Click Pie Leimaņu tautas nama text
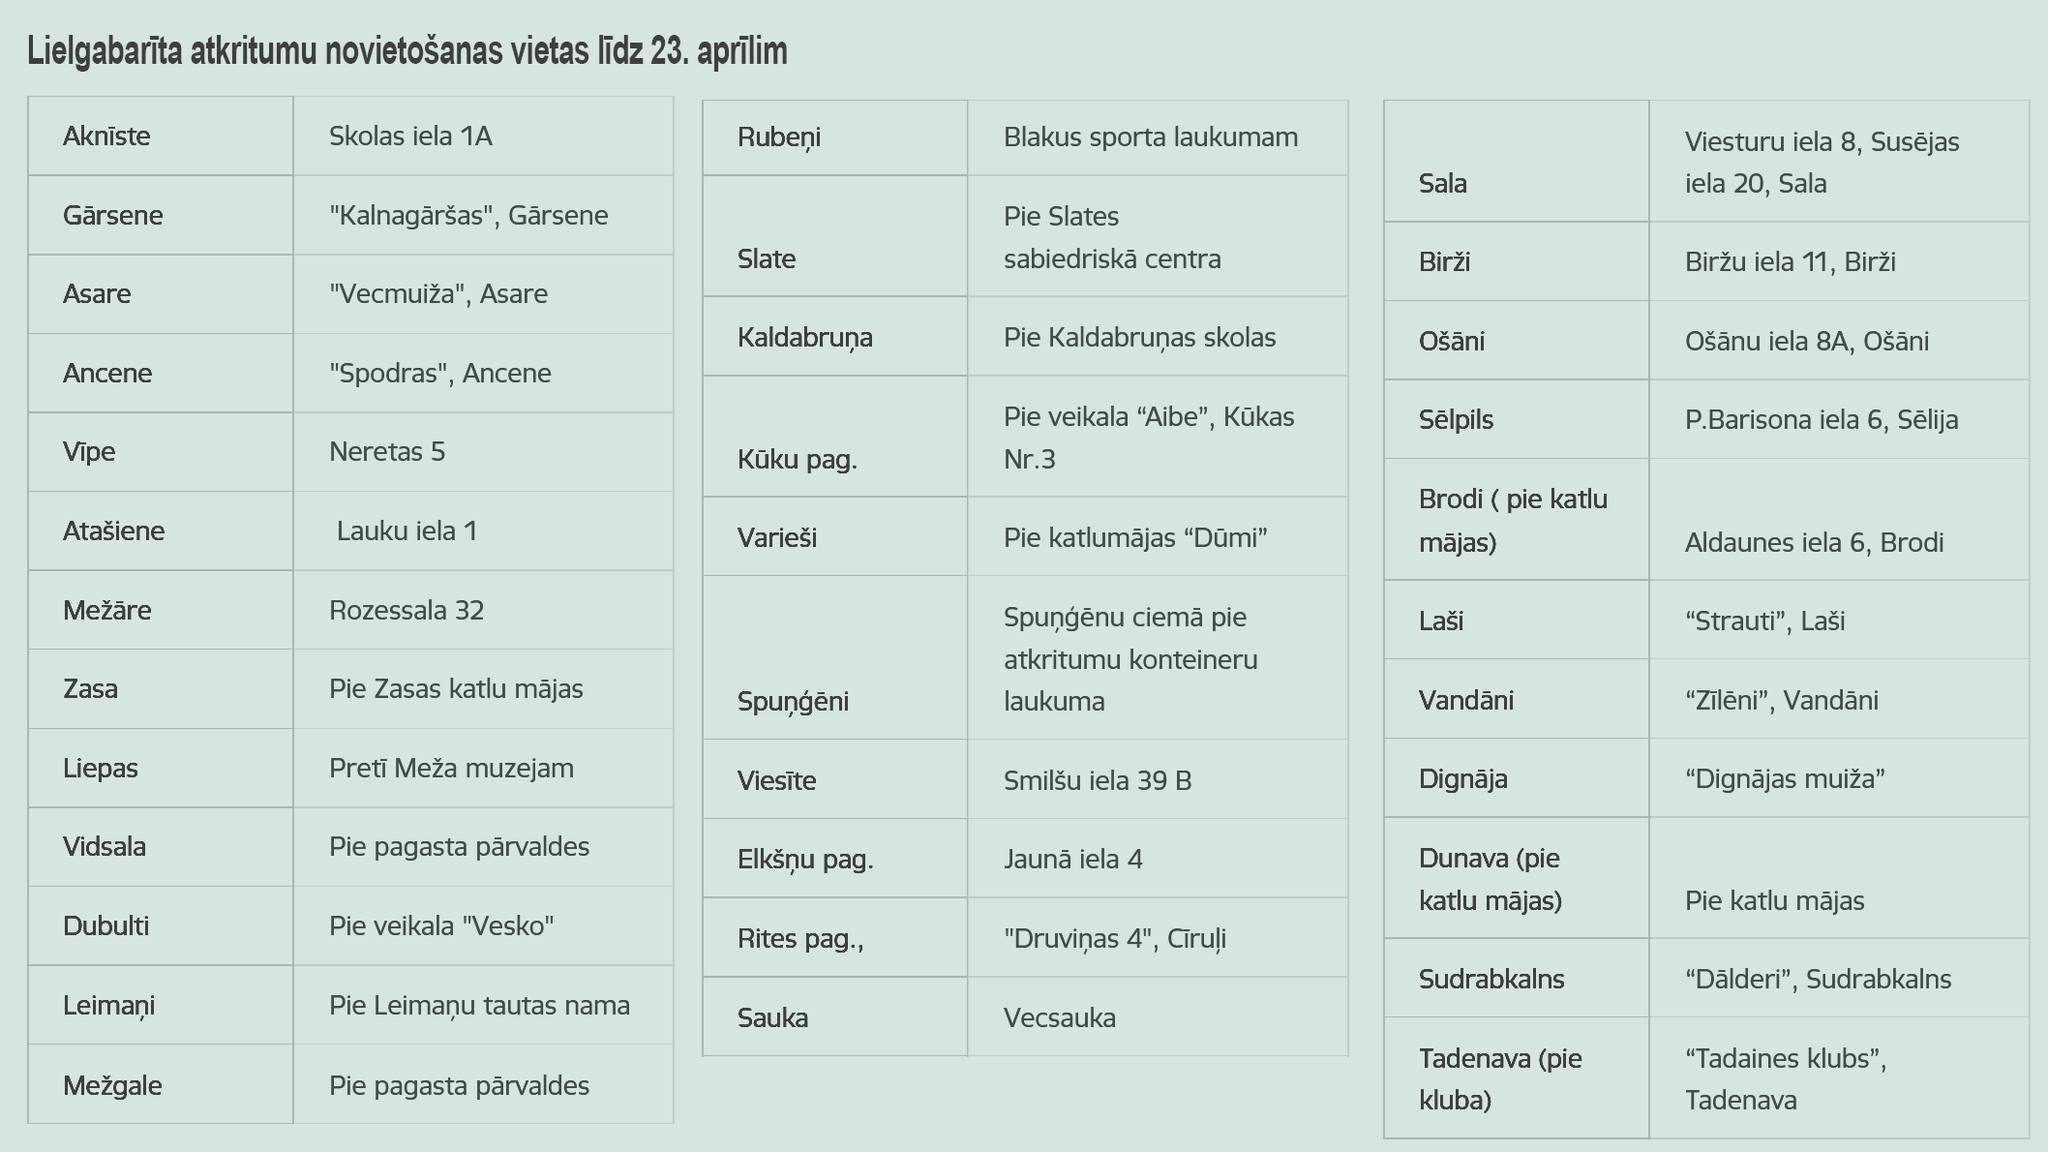Image resolution: width=2048 pixels, height=1152 pixels. tap(479, 1005)
